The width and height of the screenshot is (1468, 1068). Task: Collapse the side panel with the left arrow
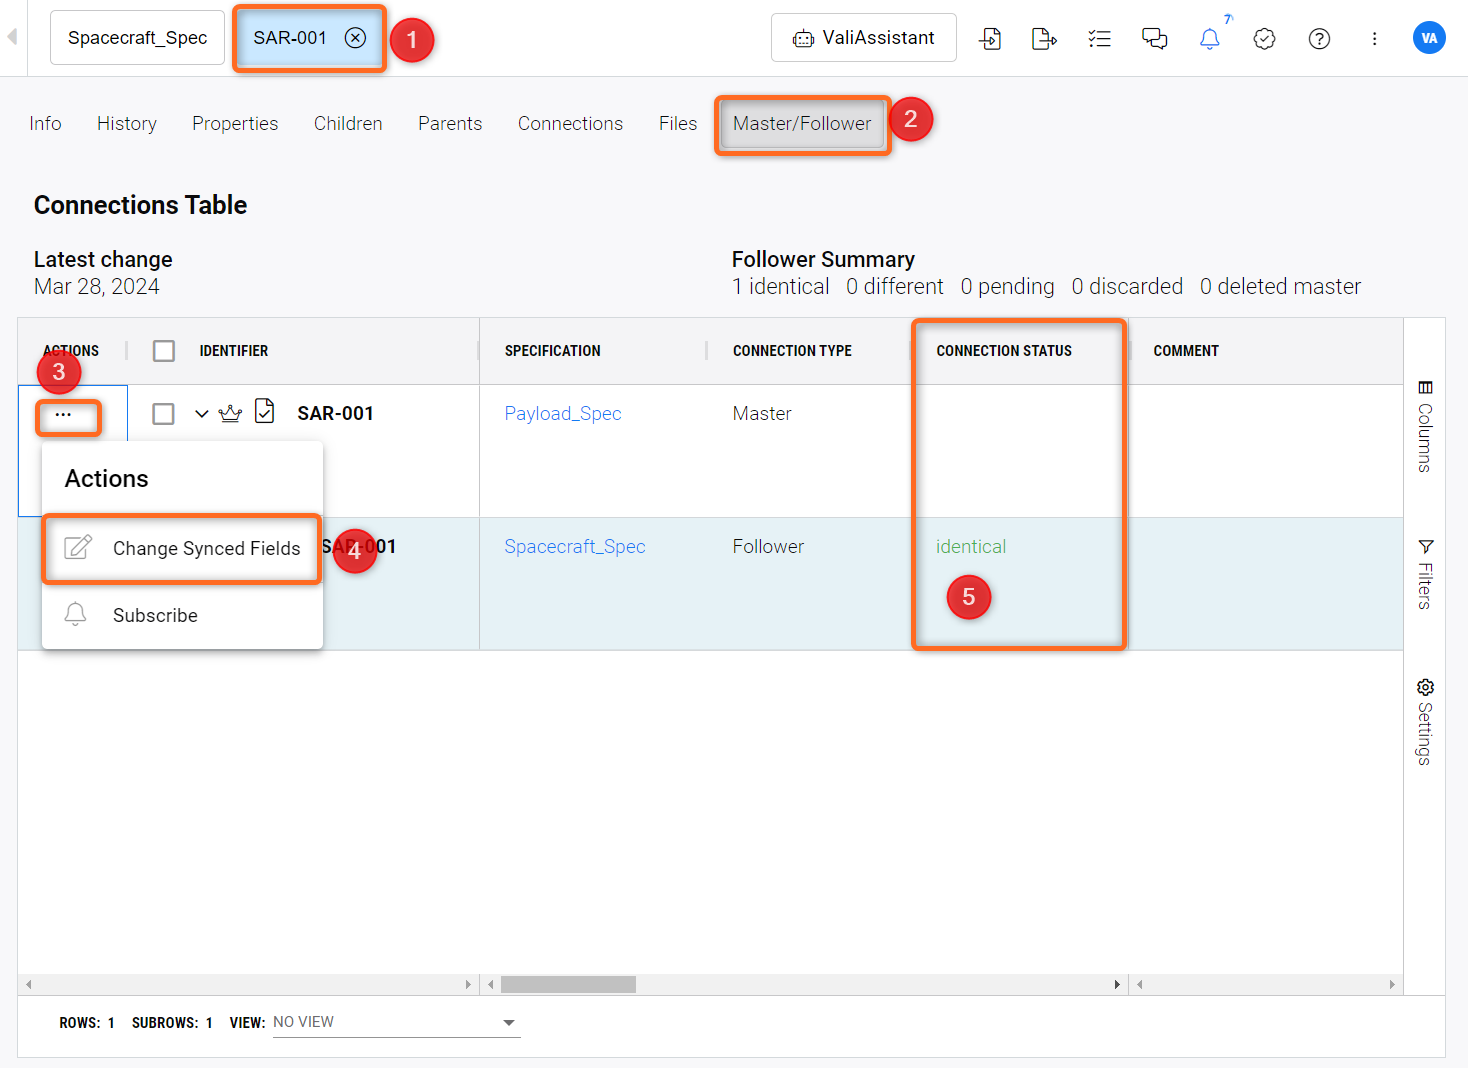coord(12,37)
